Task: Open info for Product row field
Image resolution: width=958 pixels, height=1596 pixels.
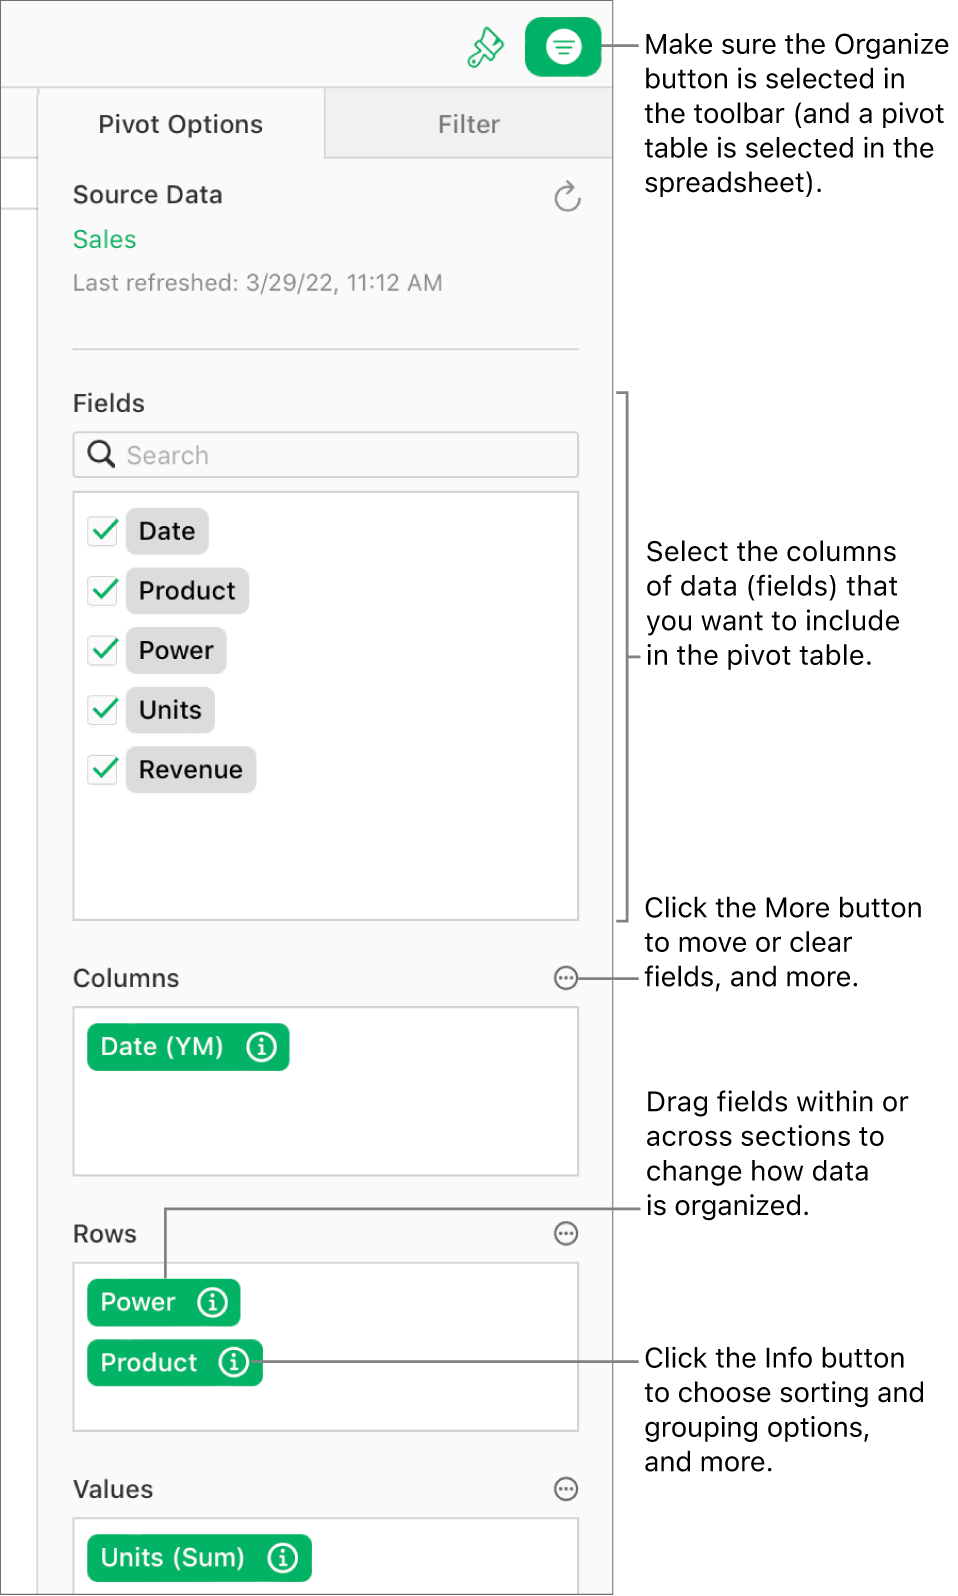Action: tap(233, 1362)
